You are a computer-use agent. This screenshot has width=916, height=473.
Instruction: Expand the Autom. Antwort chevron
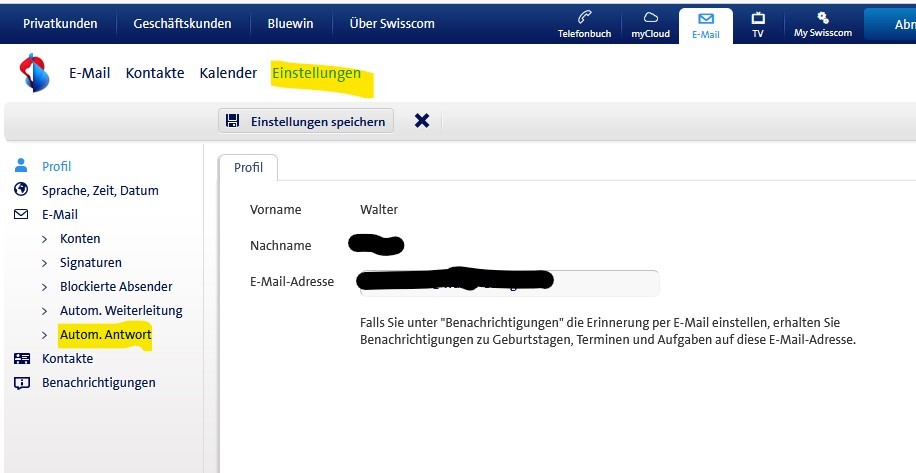coord(44,335)
